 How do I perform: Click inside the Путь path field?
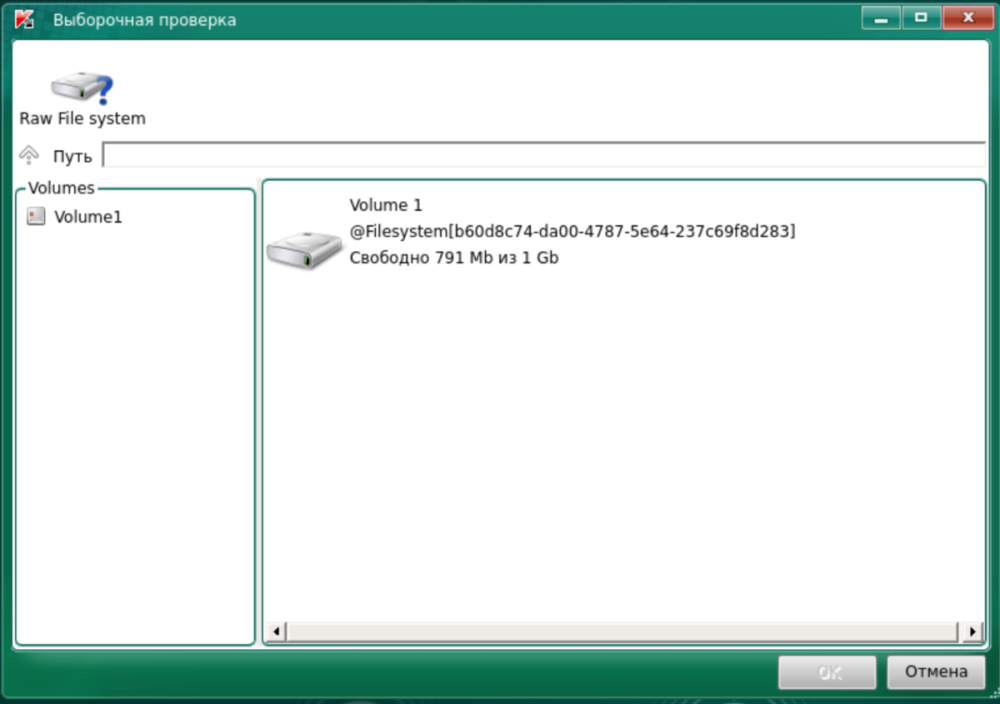click(x=544, y=155)
